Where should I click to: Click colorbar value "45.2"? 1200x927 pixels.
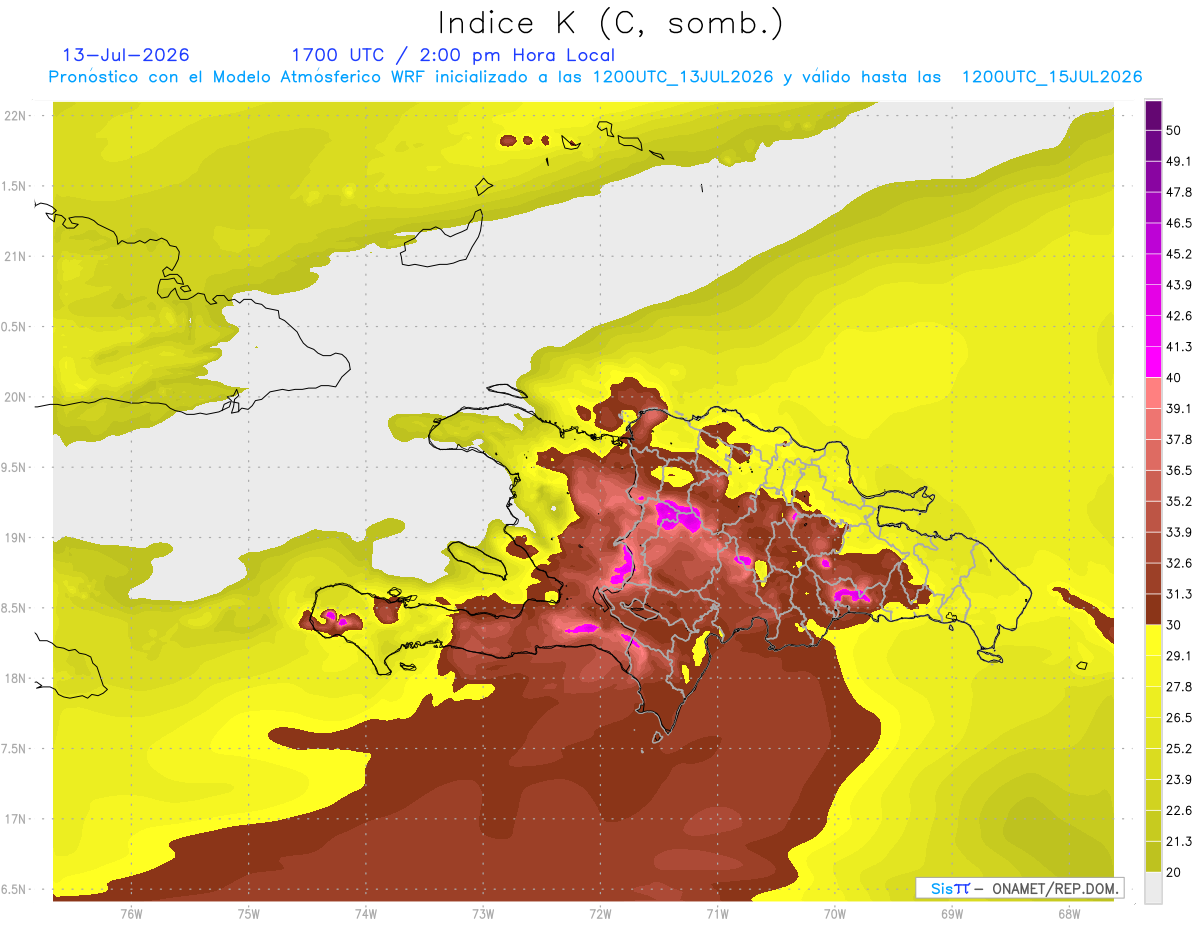[x=1179, y=254]
